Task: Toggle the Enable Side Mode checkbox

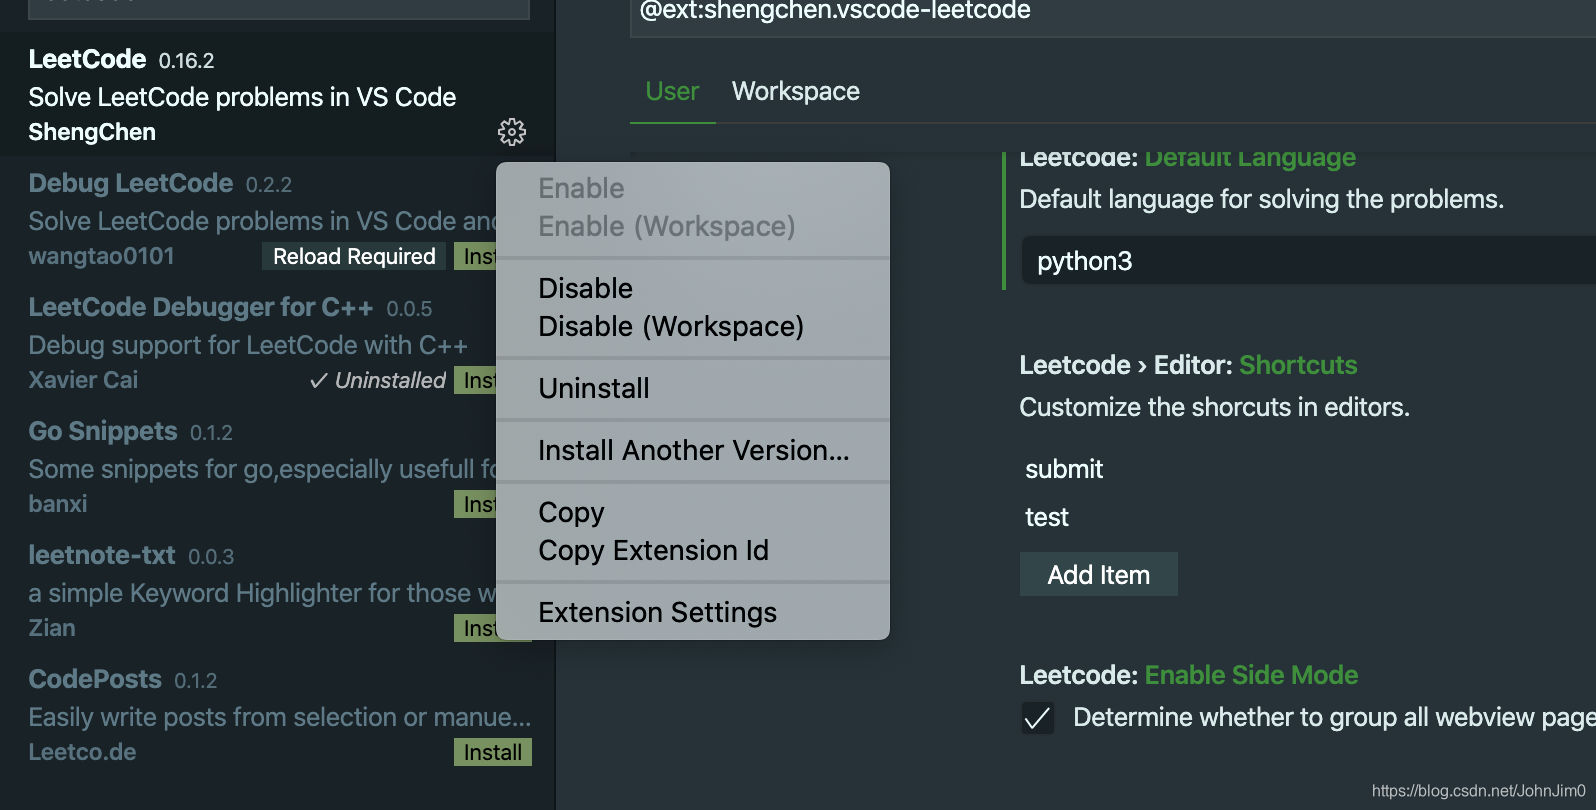Action: coord(1038,718)
